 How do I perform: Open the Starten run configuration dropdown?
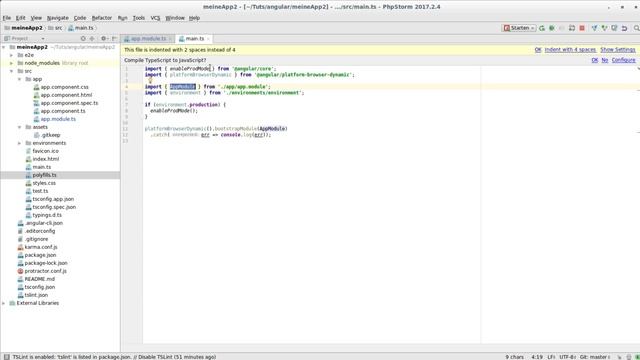[x=519, y=28]
